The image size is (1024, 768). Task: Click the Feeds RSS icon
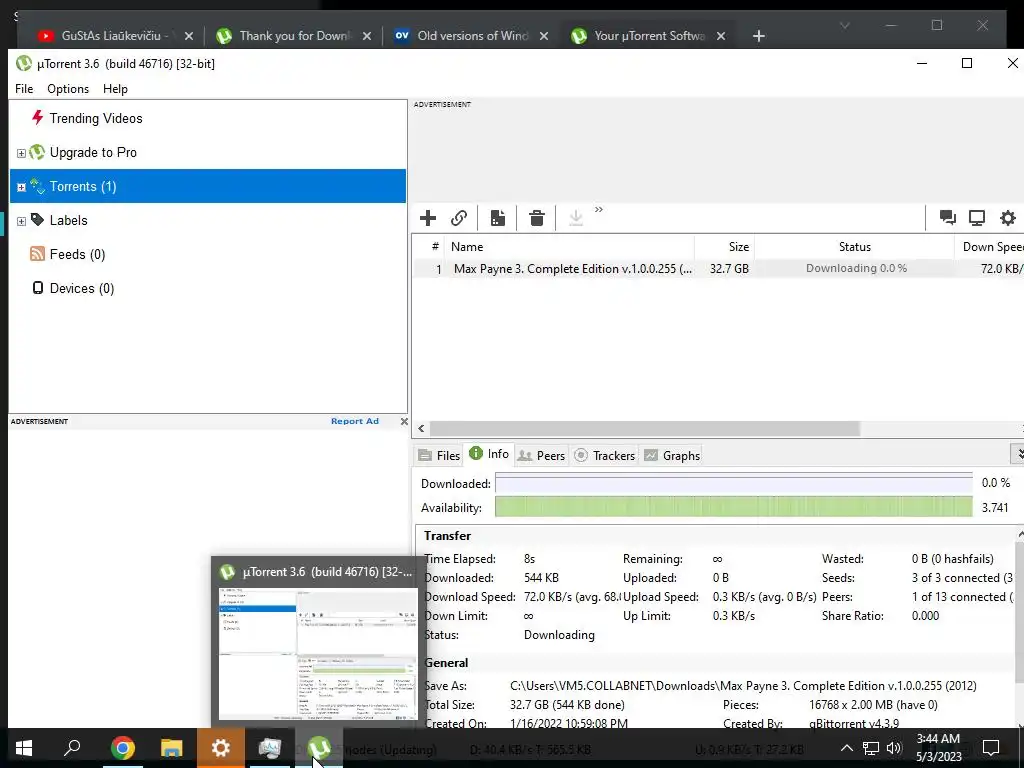37,254
